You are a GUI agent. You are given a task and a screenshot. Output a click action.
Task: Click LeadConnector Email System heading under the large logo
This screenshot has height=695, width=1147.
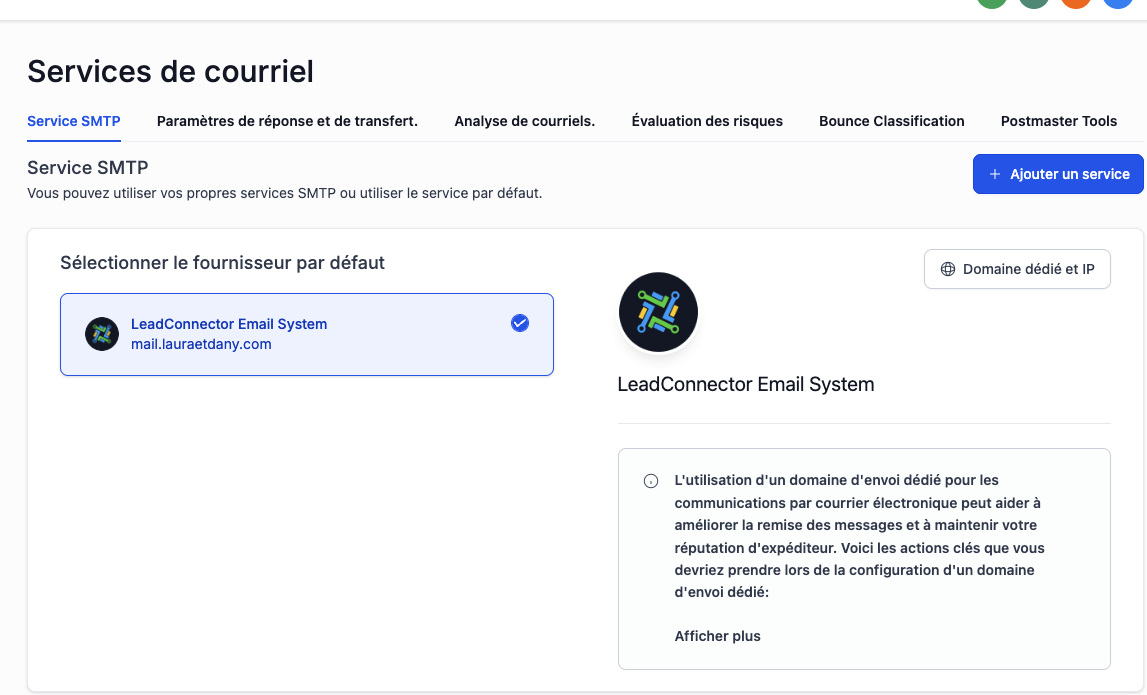[746, 385]
